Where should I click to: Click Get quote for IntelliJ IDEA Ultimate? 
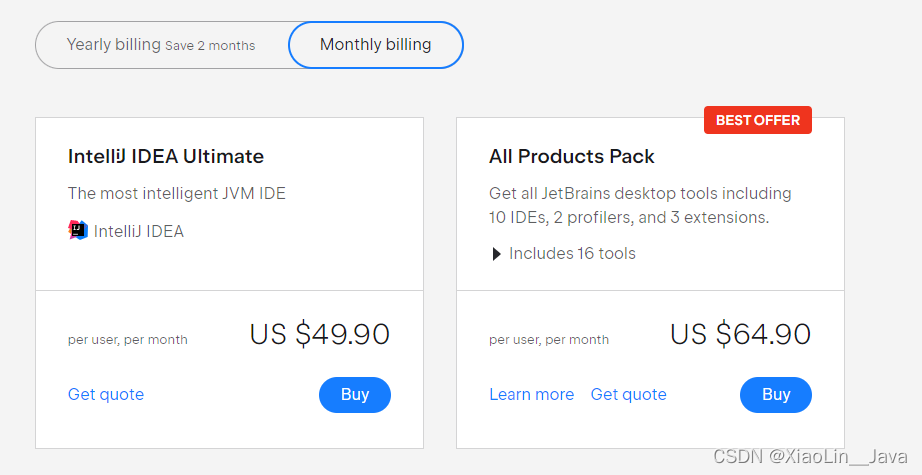(x=106, y=395)
